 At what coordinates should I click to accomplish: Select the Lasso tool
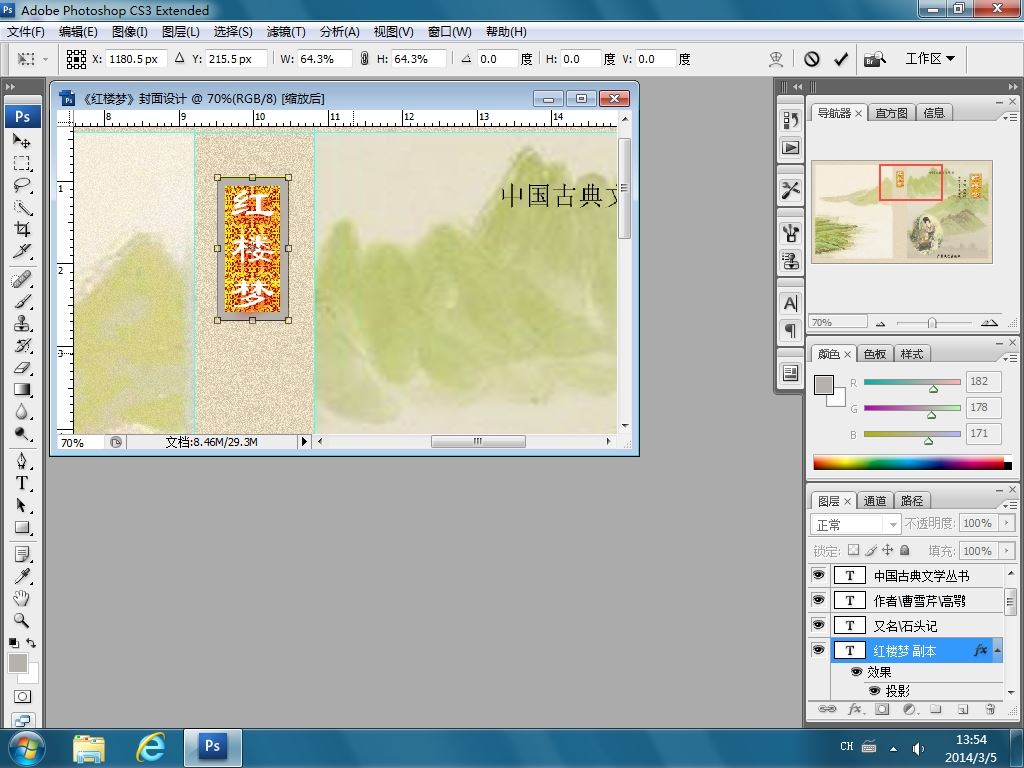(22, 185)
